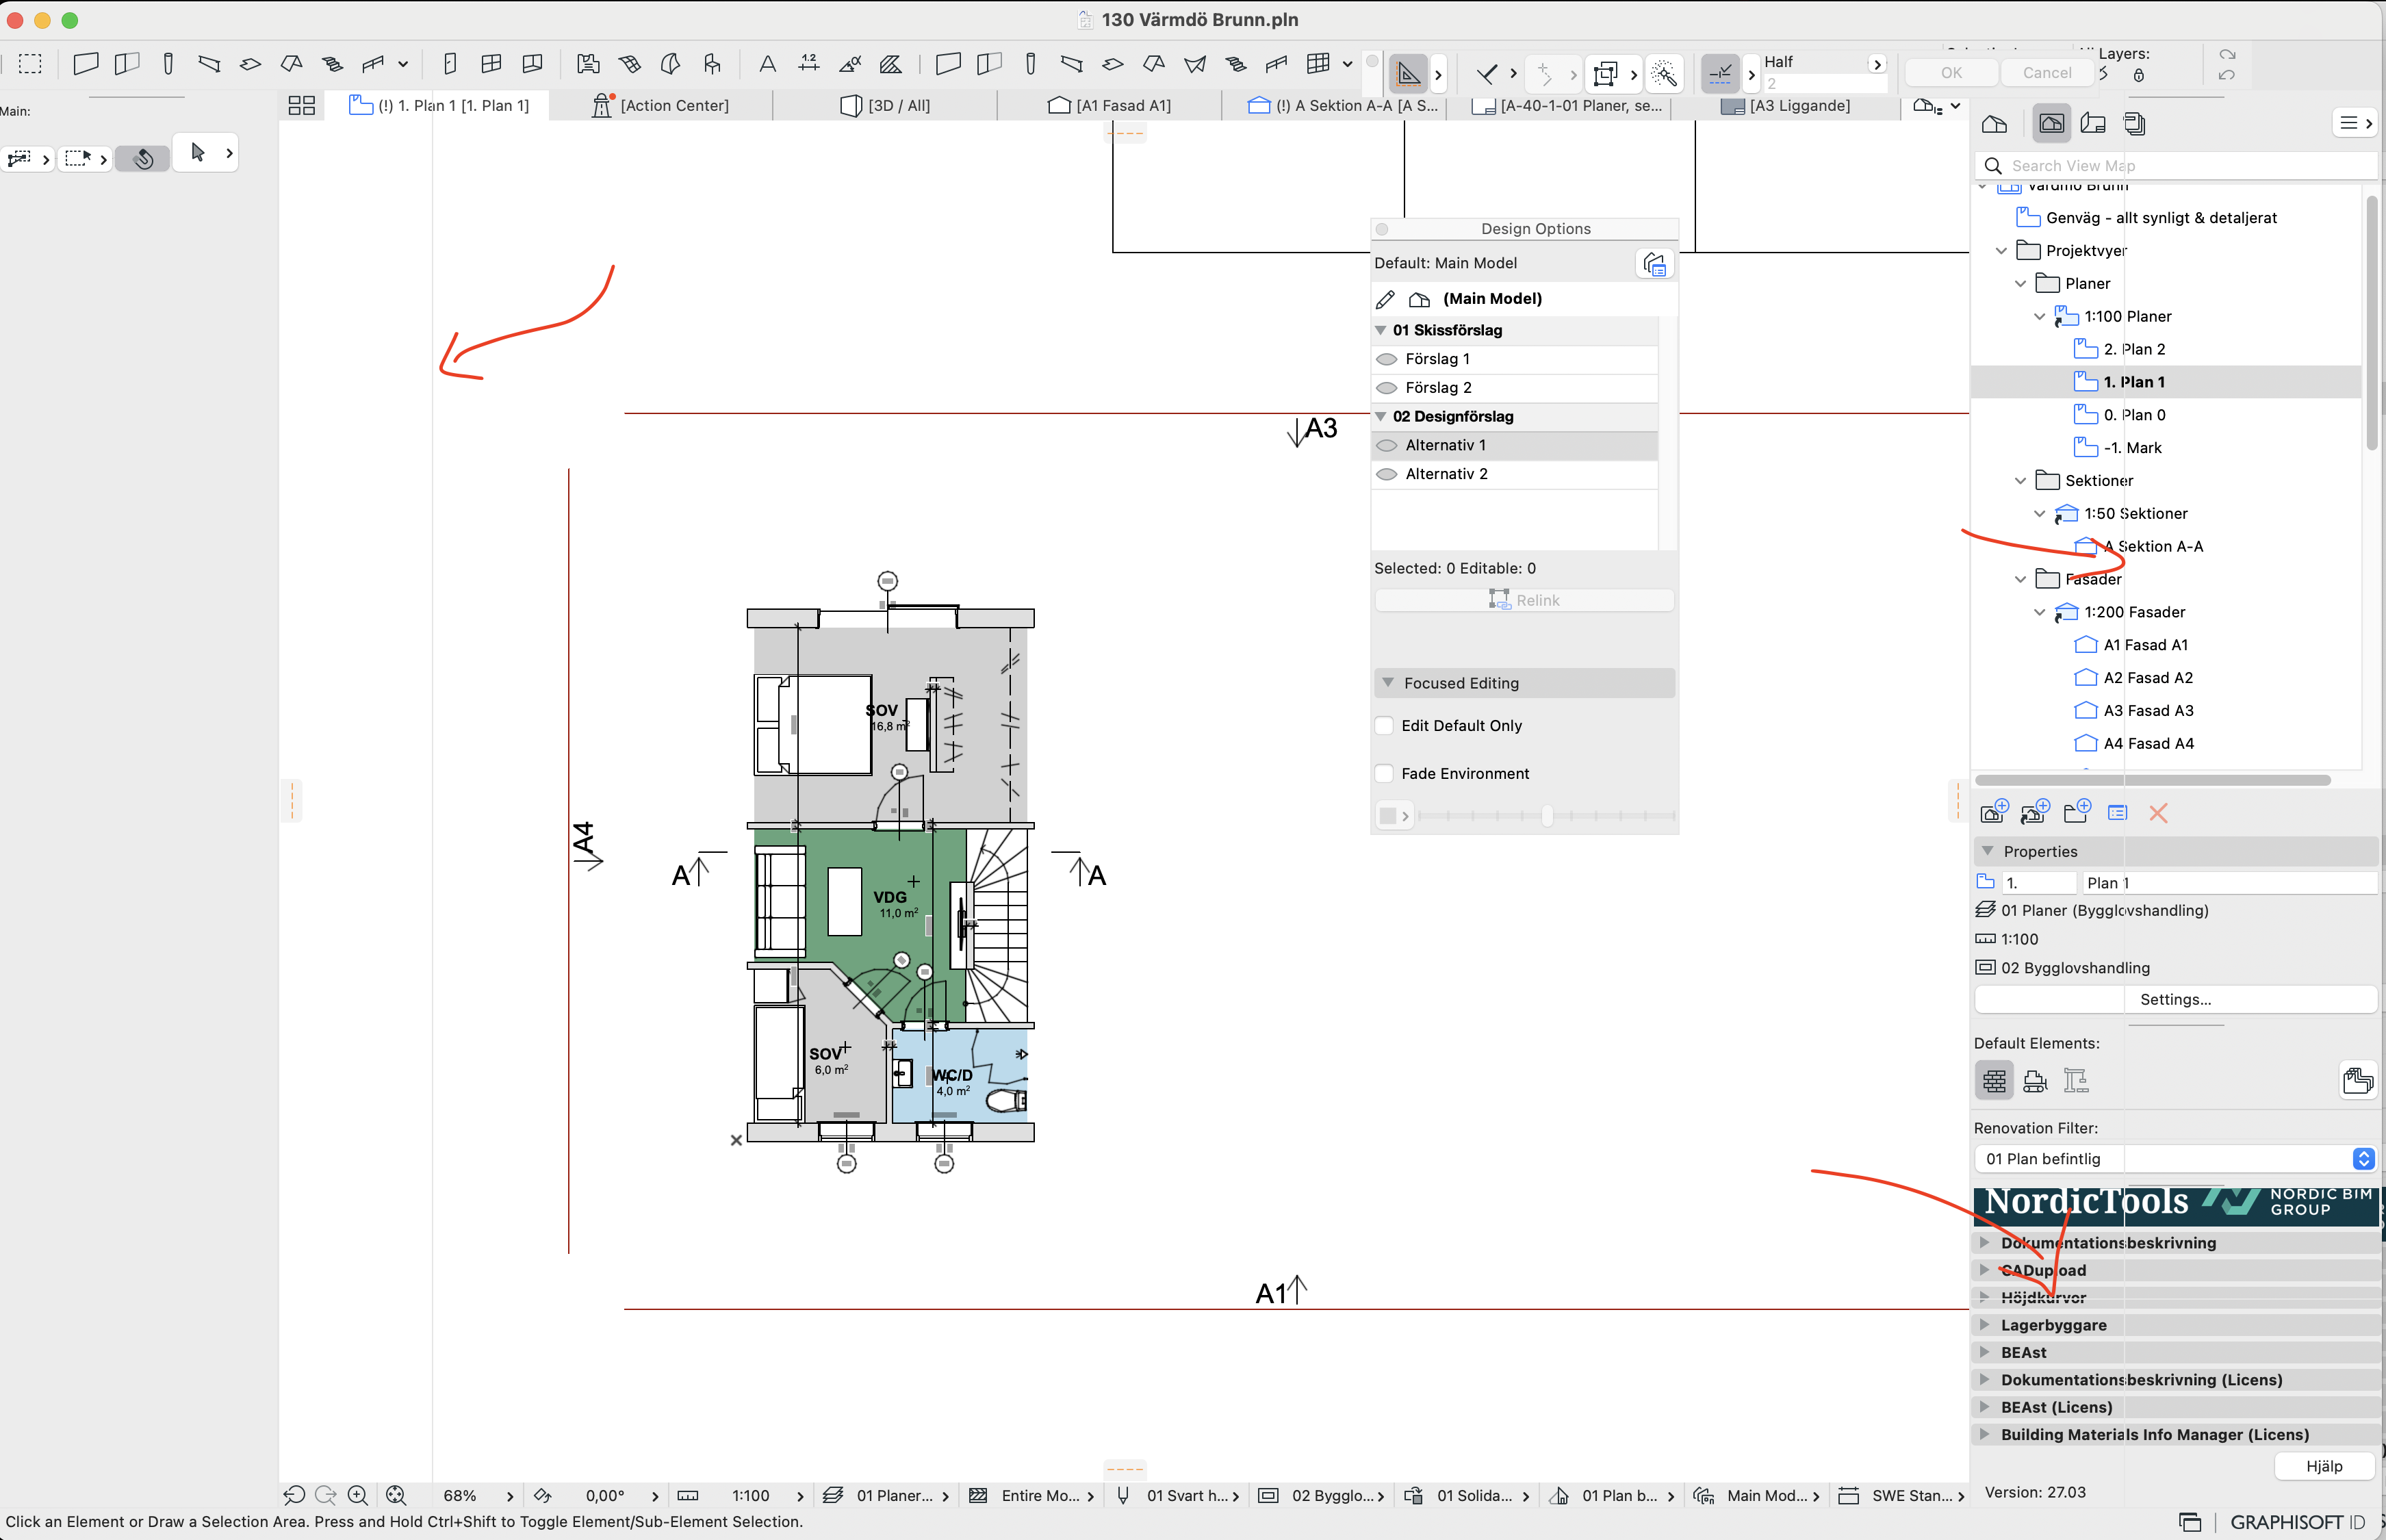Click the Settings... button
2386x1540 pixels.
click(2175, 999)
